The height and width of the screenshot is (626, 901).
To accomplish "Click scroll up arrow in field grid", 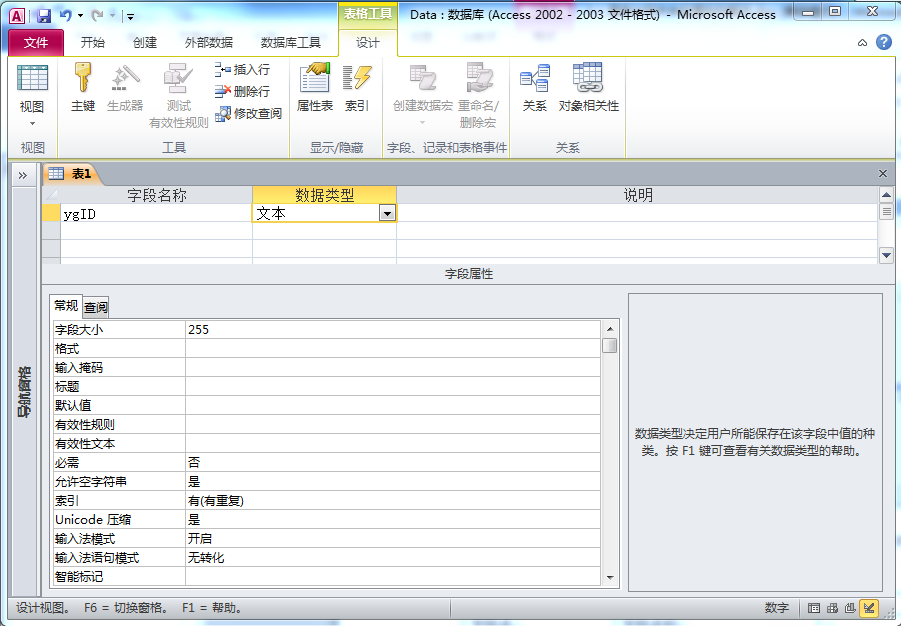I will pos(886,195).
